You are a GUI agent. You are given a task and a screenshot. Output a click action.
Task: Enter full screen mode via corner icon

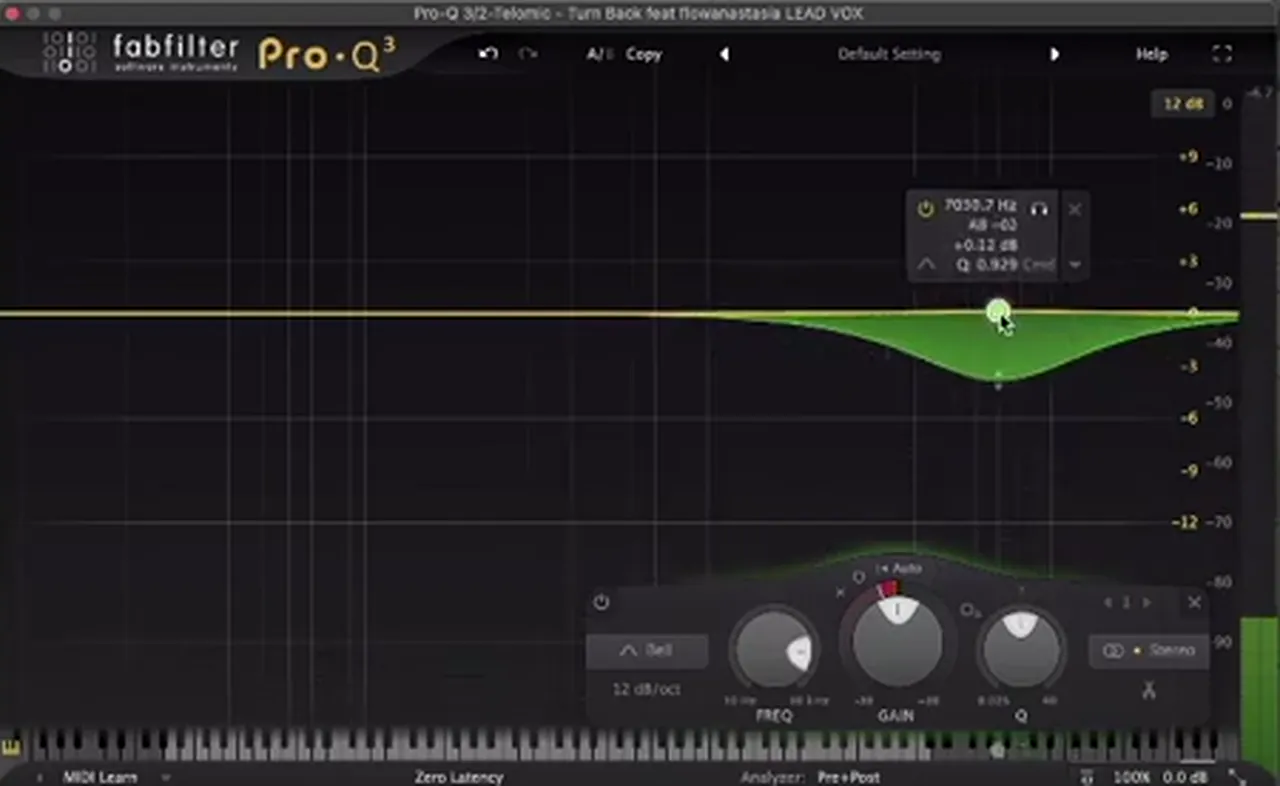tap(1222, 54)
